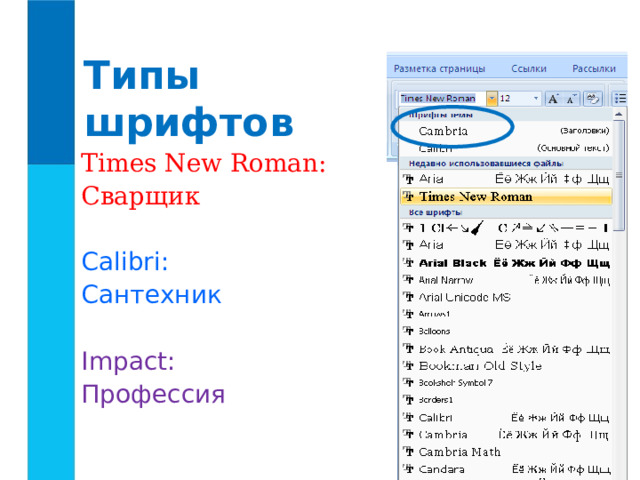Select the Balloons font
This screenshot has height=480, width=640.
tap(506, 331)
